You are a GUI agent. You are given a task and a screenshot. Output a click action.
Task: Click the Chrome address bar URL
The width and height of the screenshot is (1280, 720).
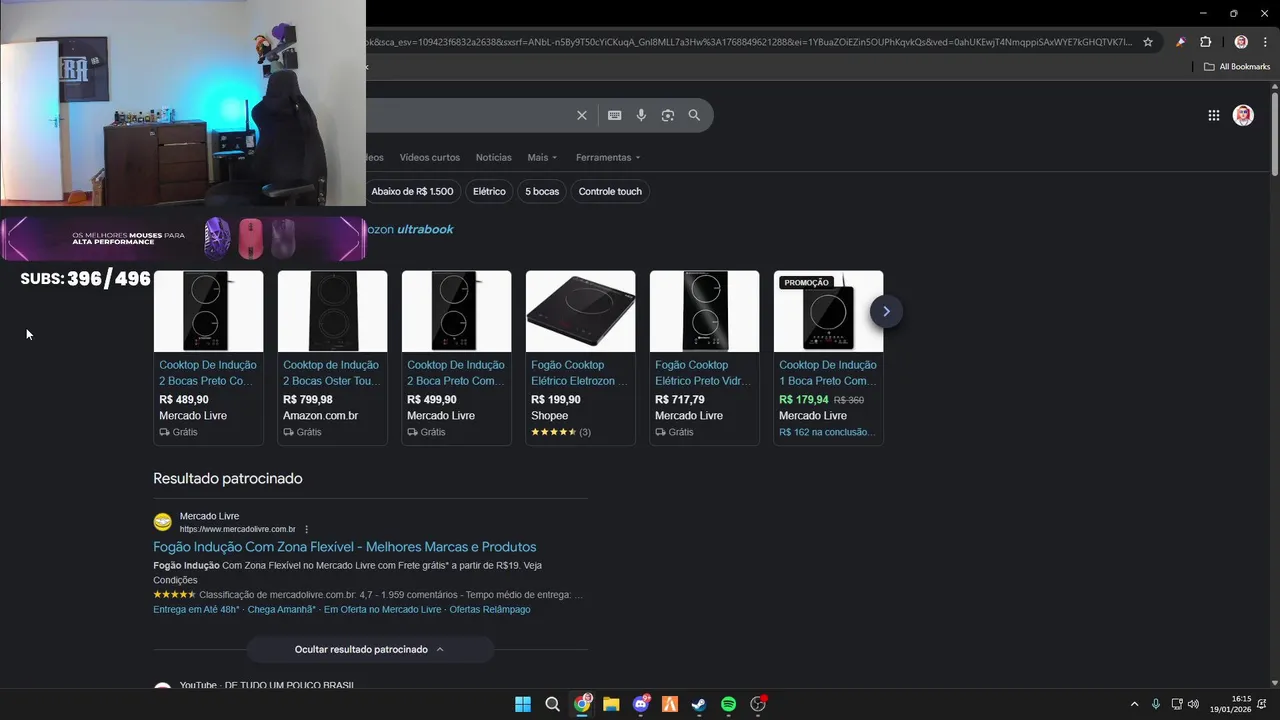tap(750, 42)
